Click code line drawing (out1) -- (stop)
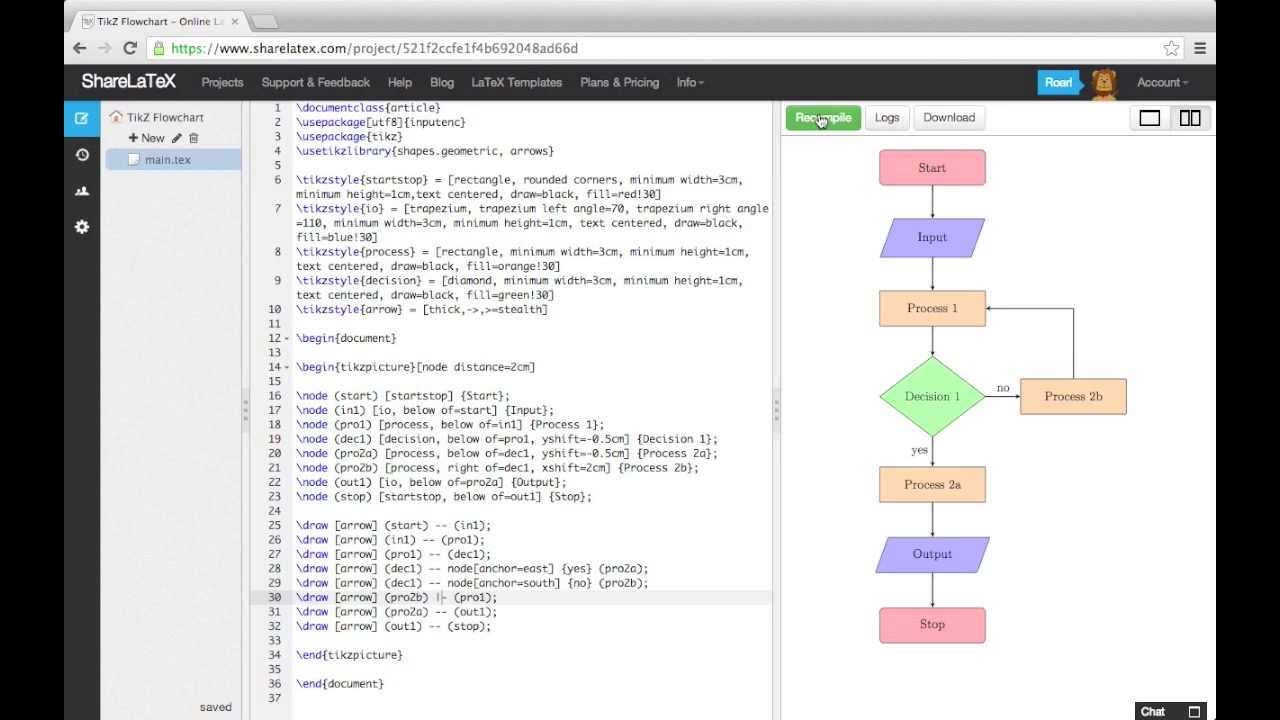Image resolution: width=1280 pixels, height=720 pixels. tap(393, 627)
